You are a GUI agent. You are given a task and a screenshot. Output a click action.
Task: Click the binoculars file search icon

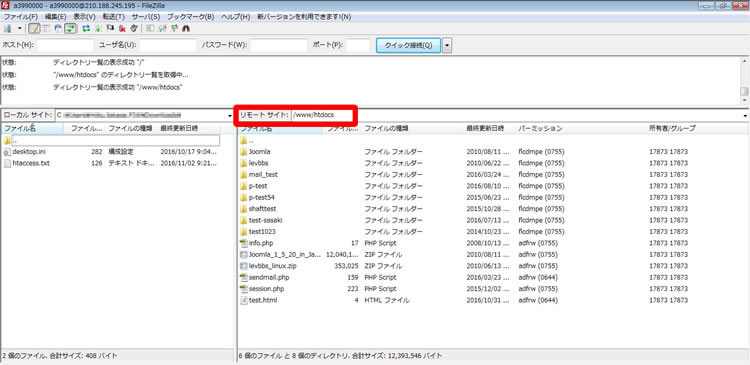[186, 28]
